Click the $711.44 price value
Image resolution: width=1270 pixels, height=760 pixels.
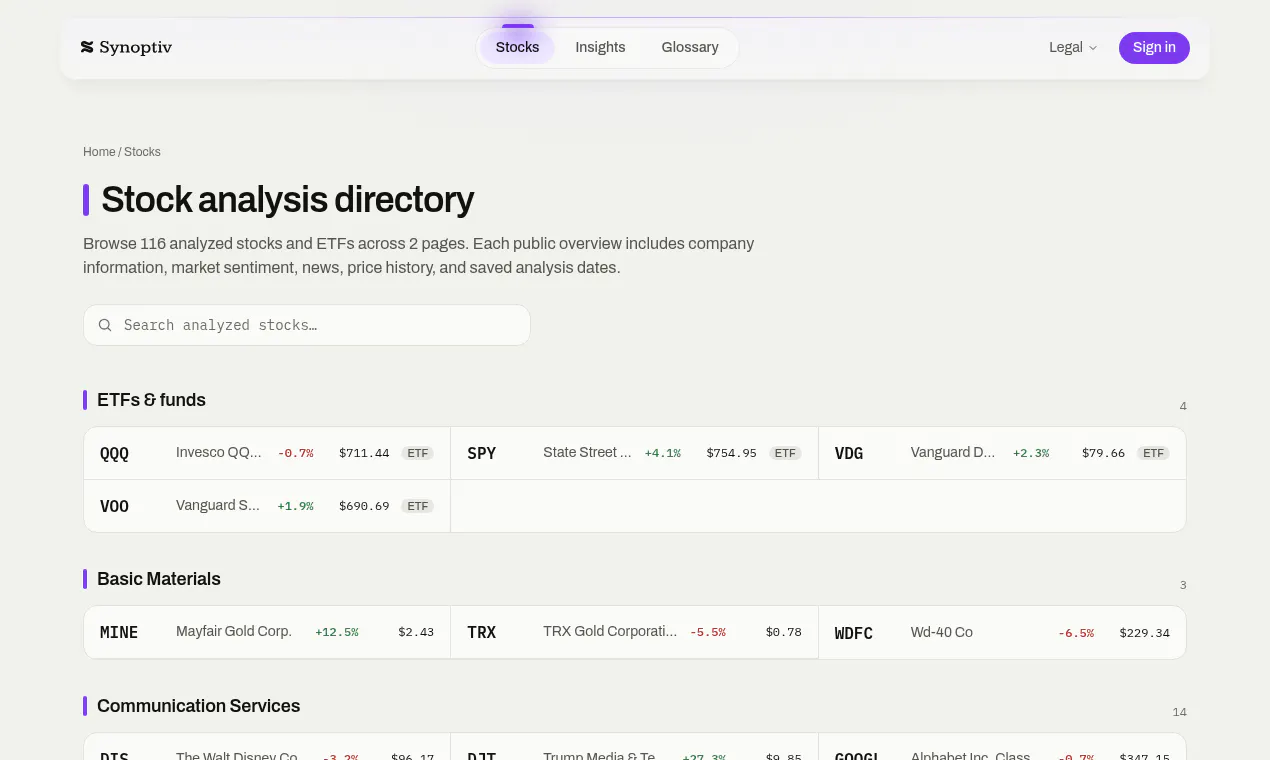[364, 453]
